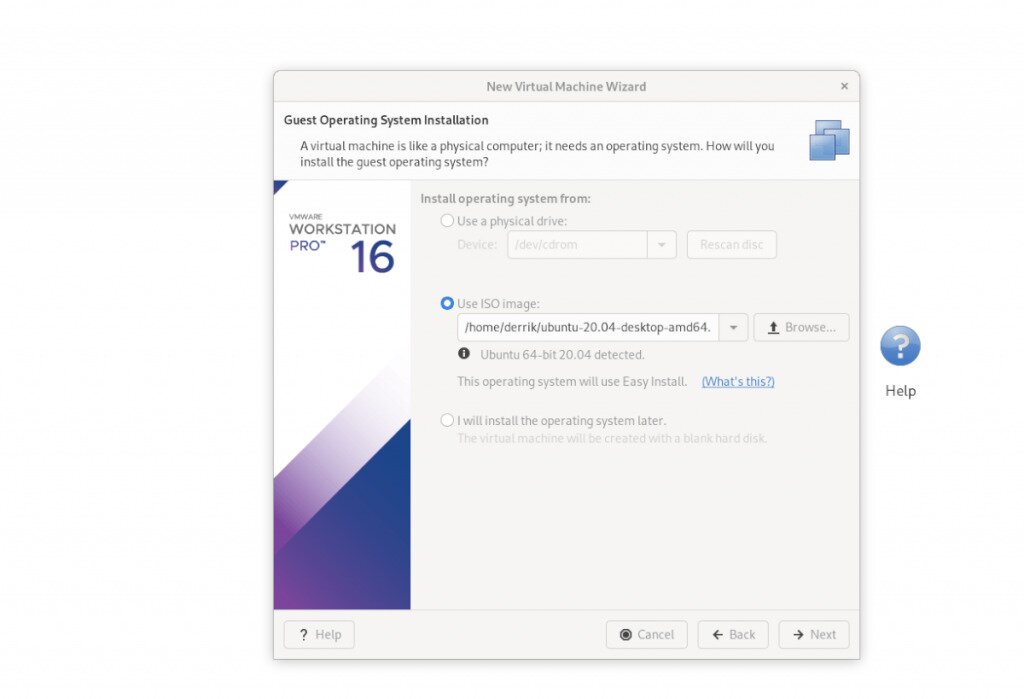The width and height of the screenshot is (1024, 699).
Task: Click the back arrow icon on Back button
Action: [716, 634]
